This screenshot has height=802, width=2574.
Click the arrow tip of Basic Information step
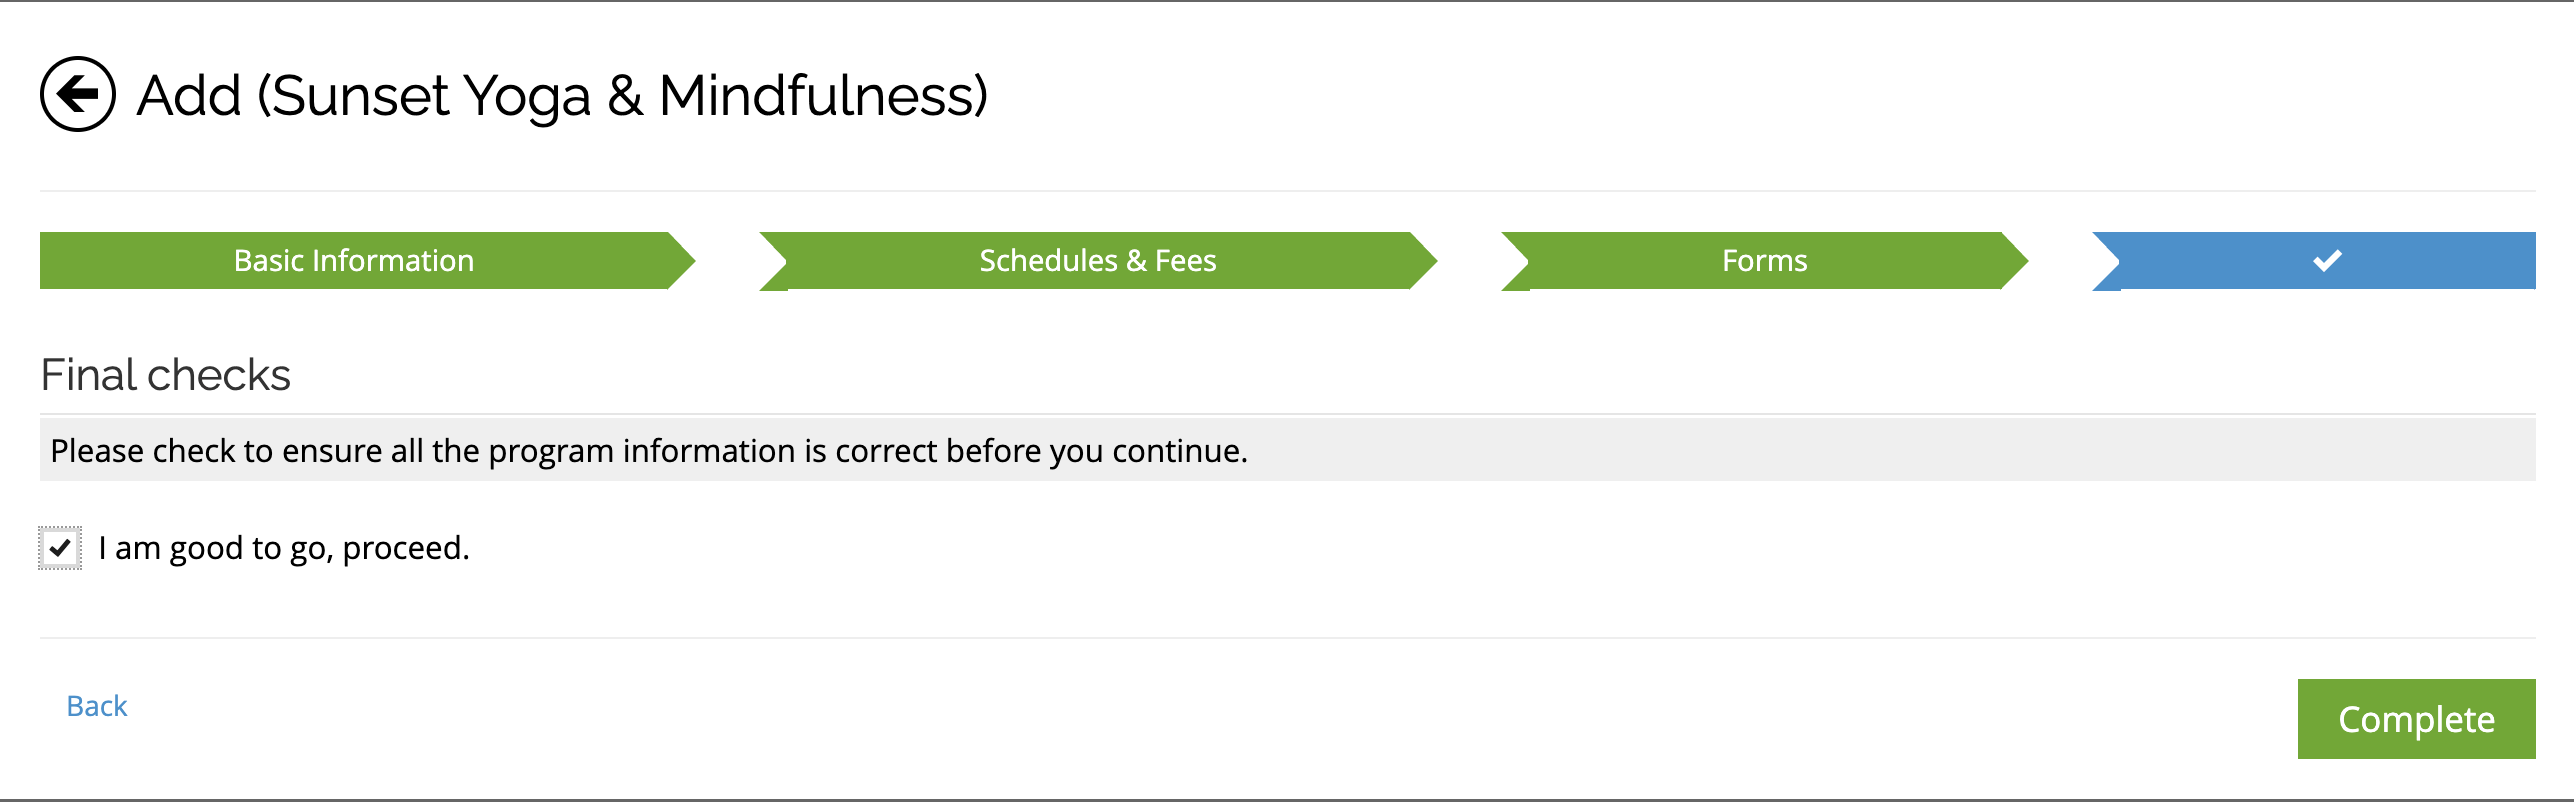point(682,261)
